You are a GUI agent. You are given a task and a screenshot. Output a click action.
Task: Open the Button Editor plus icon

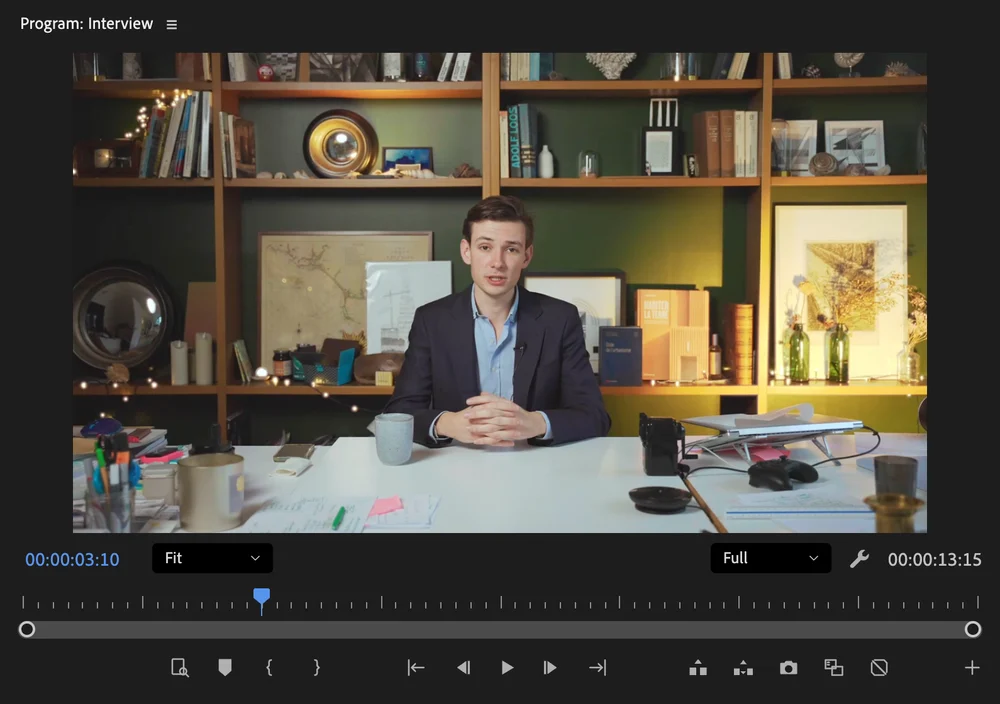point(972,668)
